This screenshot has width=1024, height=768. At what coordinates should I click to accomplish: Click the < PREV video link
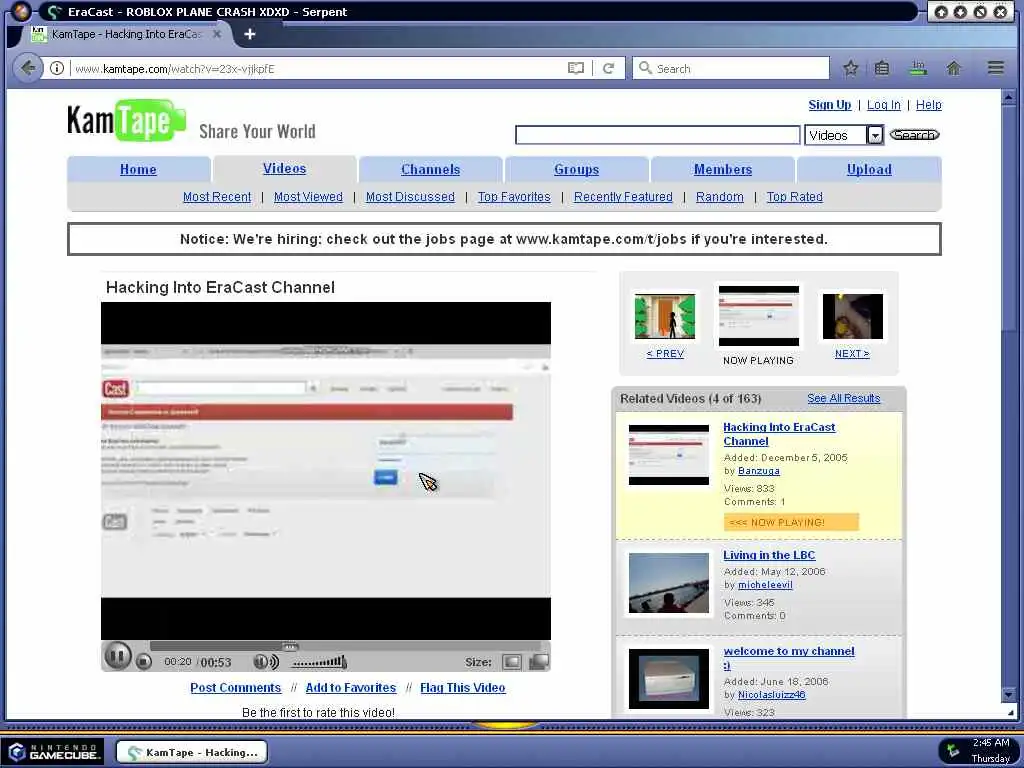pyautogui.click(x=665, y=353)
